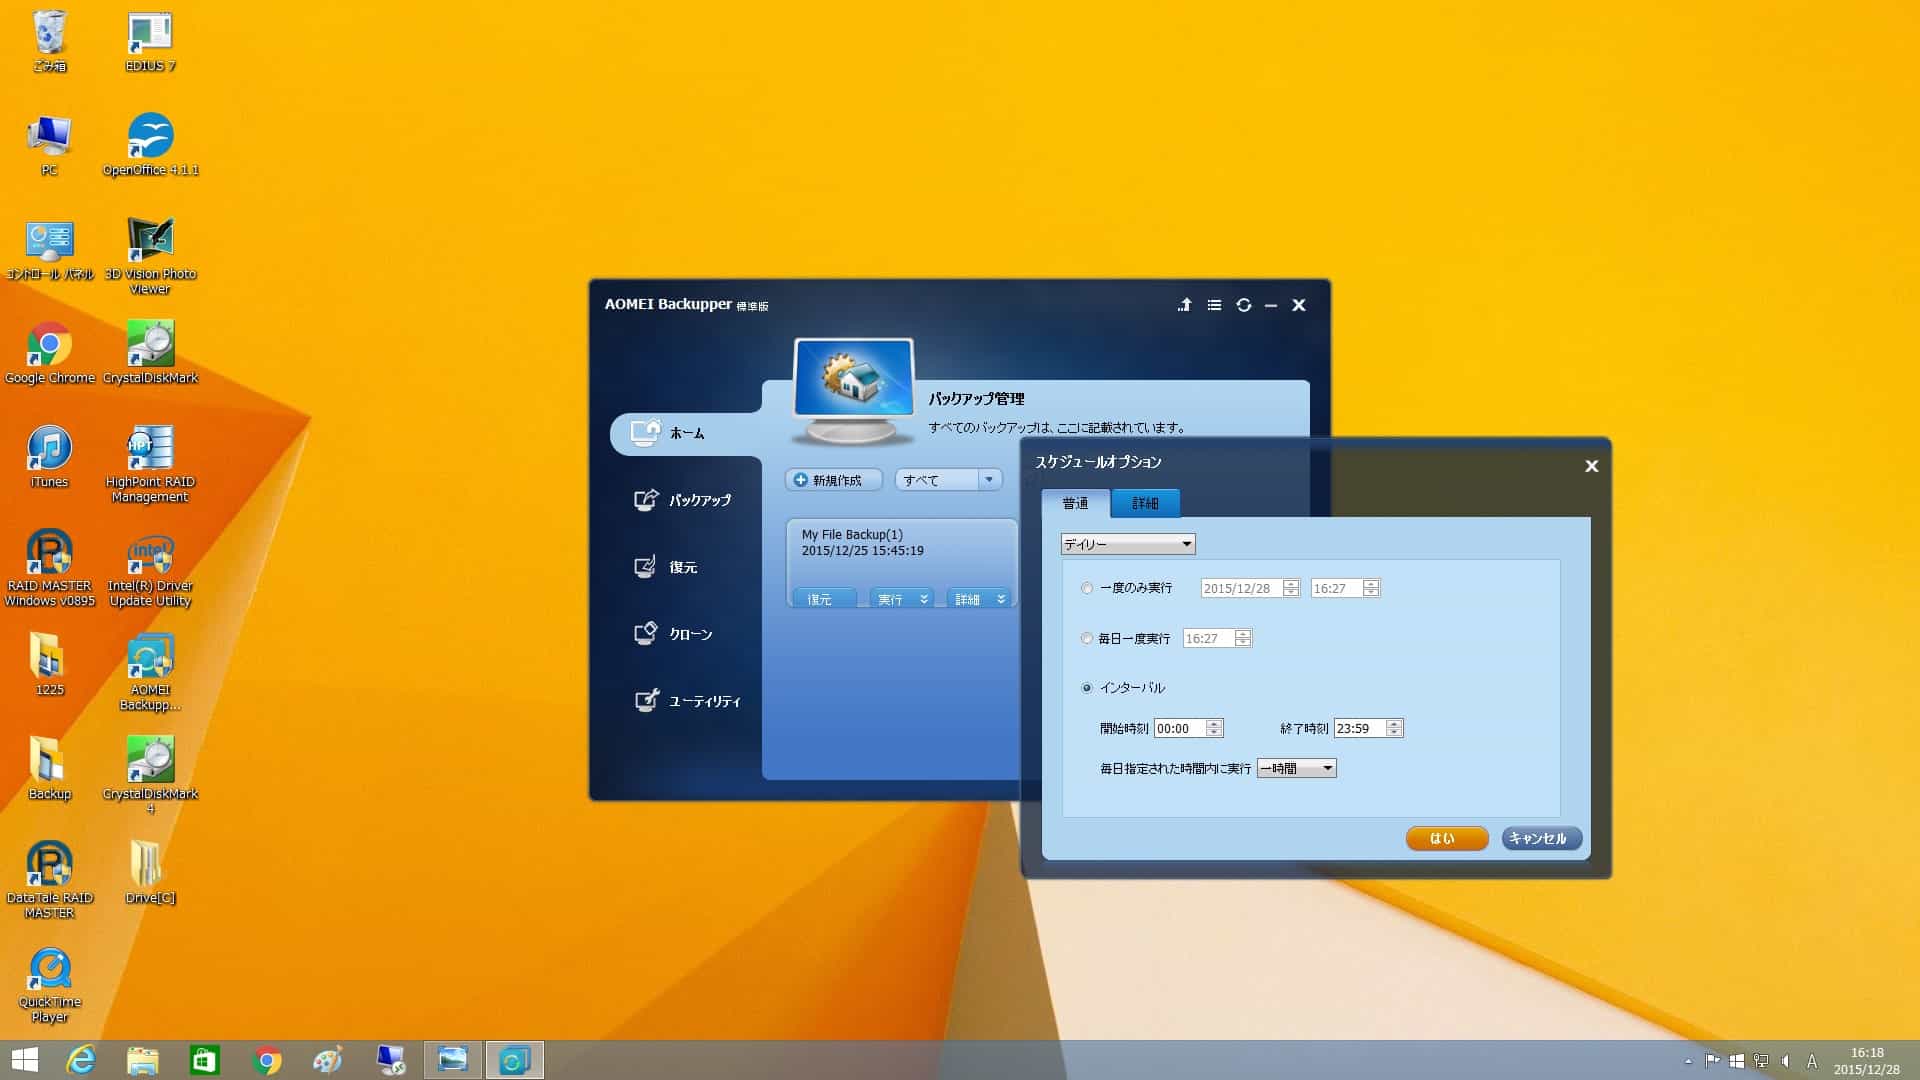
Task: Click the 開始時刻 00:00 field
Action: coord(1180,728)
